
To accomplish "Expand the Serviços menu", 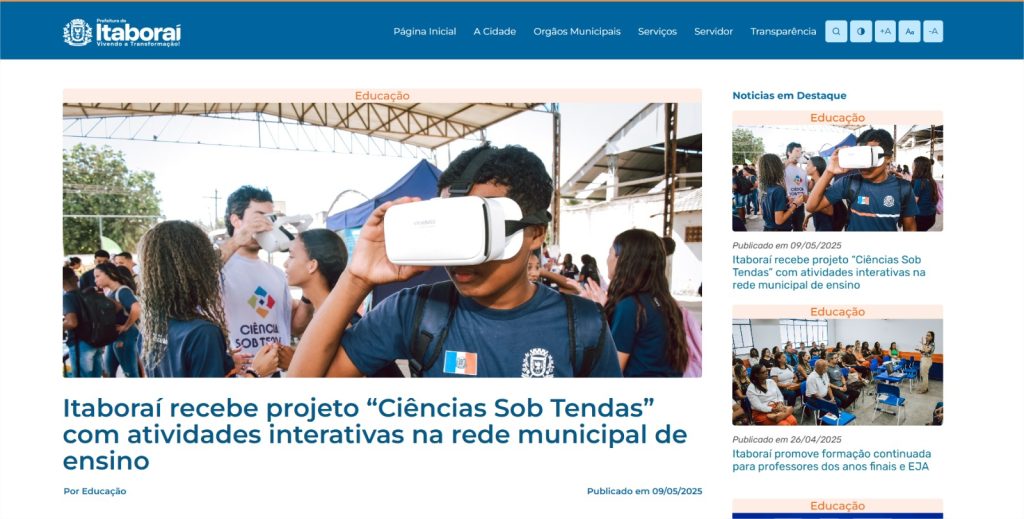I will [x=657, y=31].
